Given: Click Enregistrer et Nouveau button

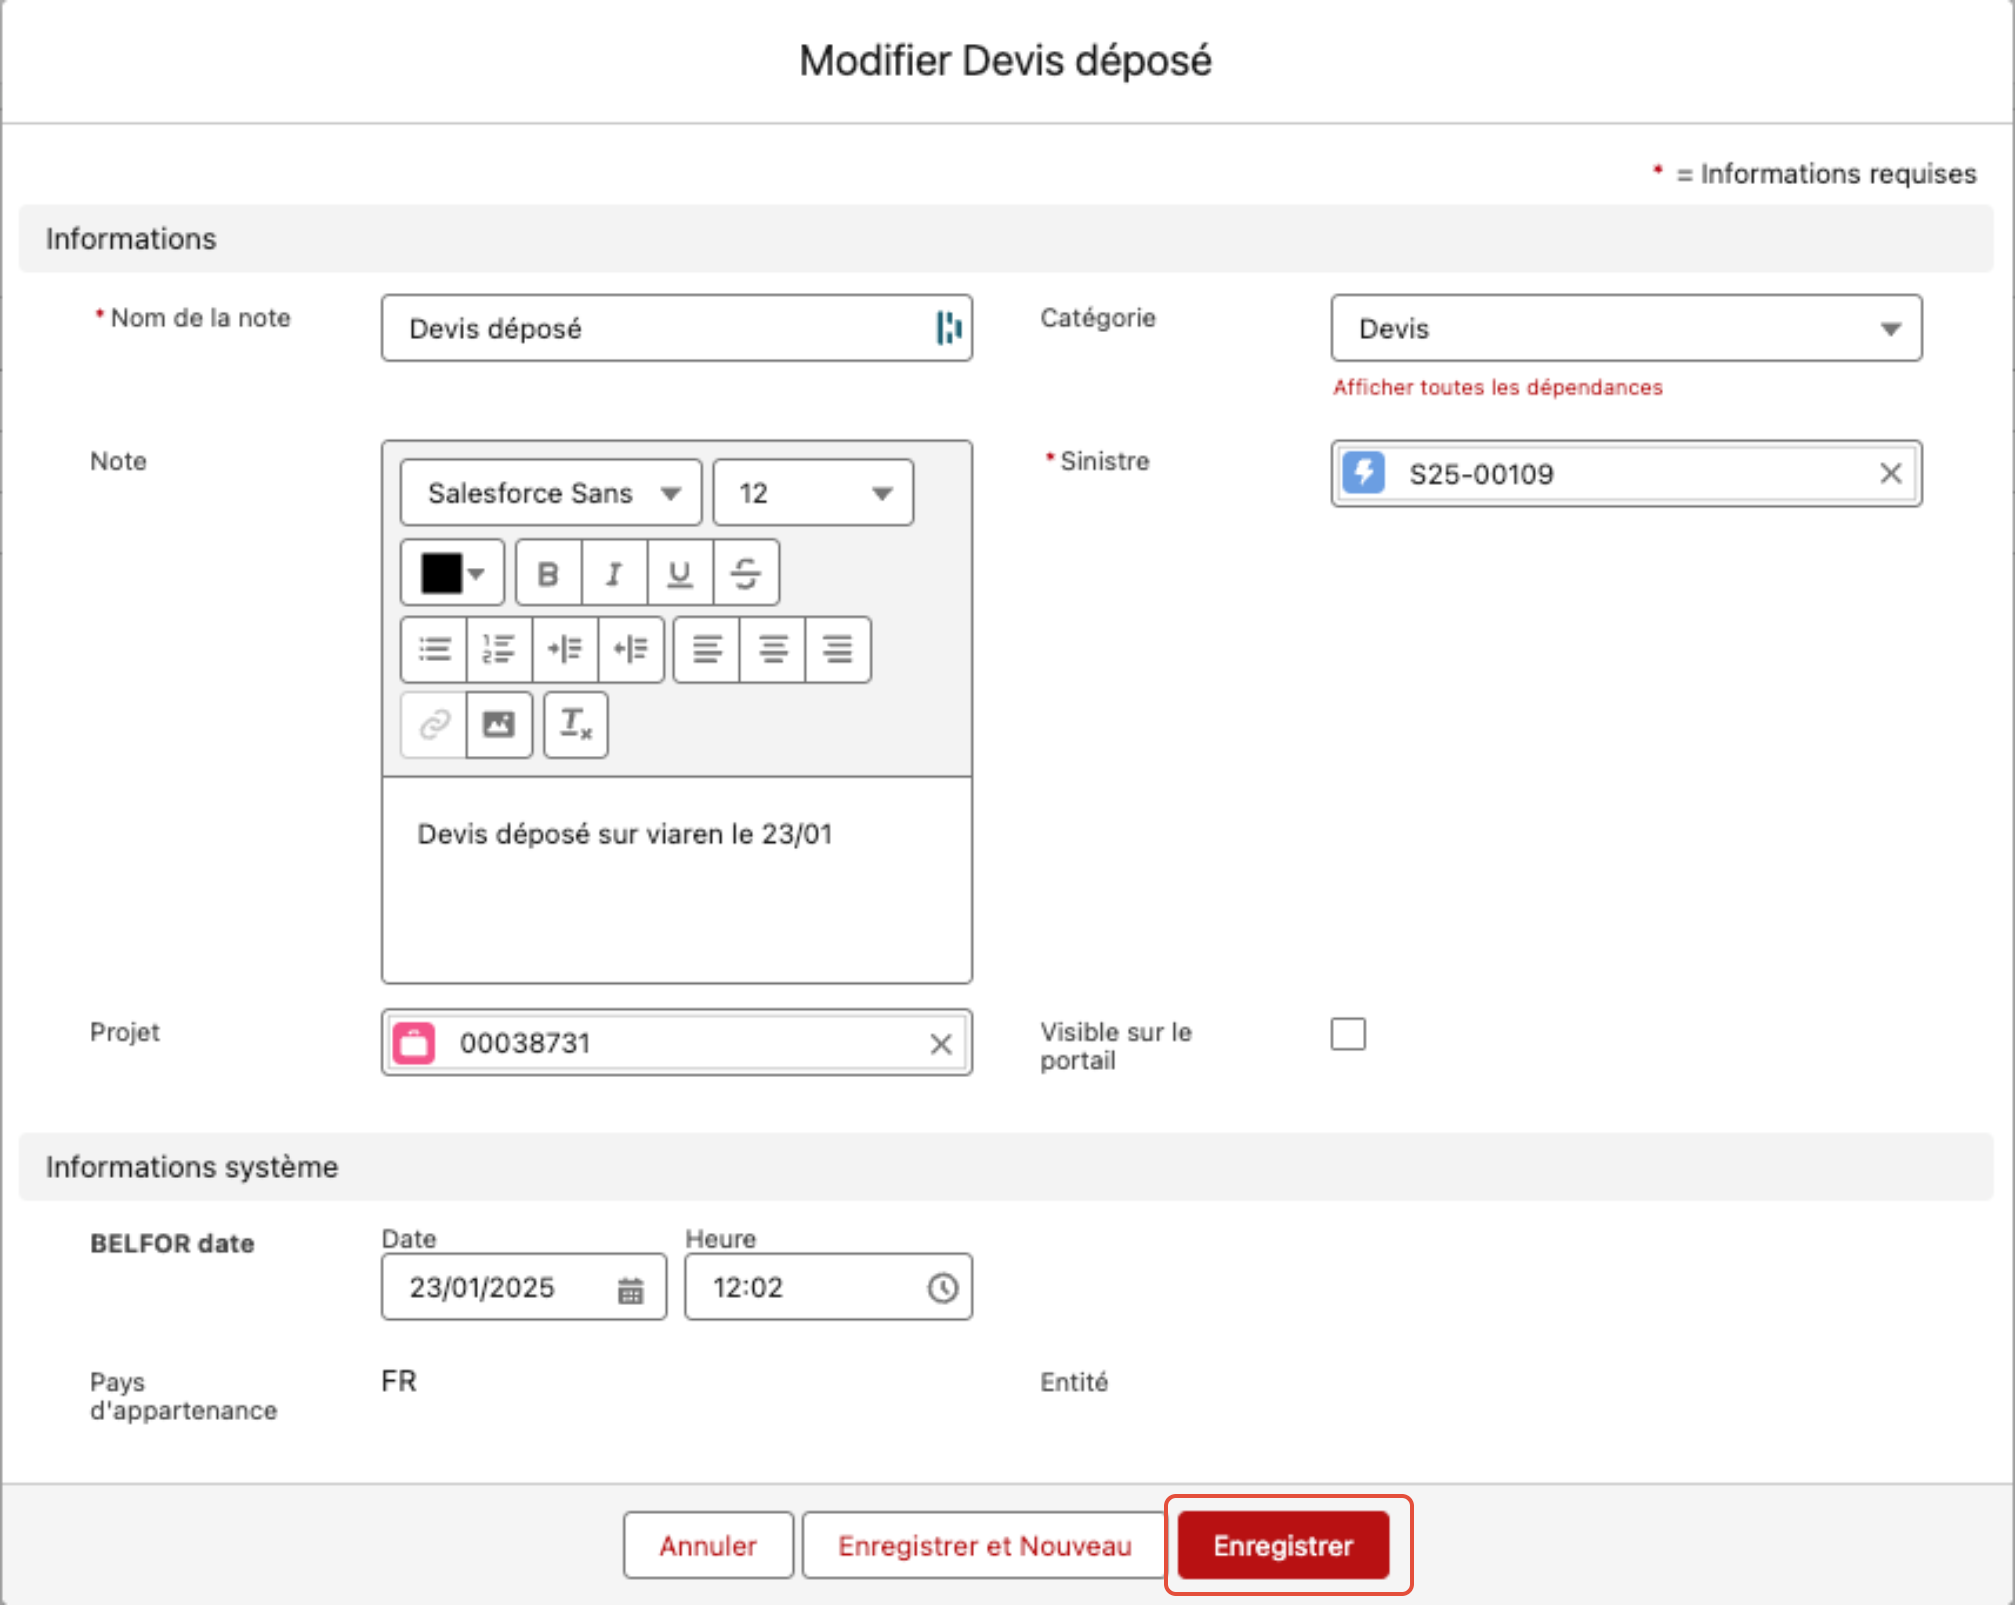Looking at the screenshot, I should pyautogui.click(x=985, y=1546).
